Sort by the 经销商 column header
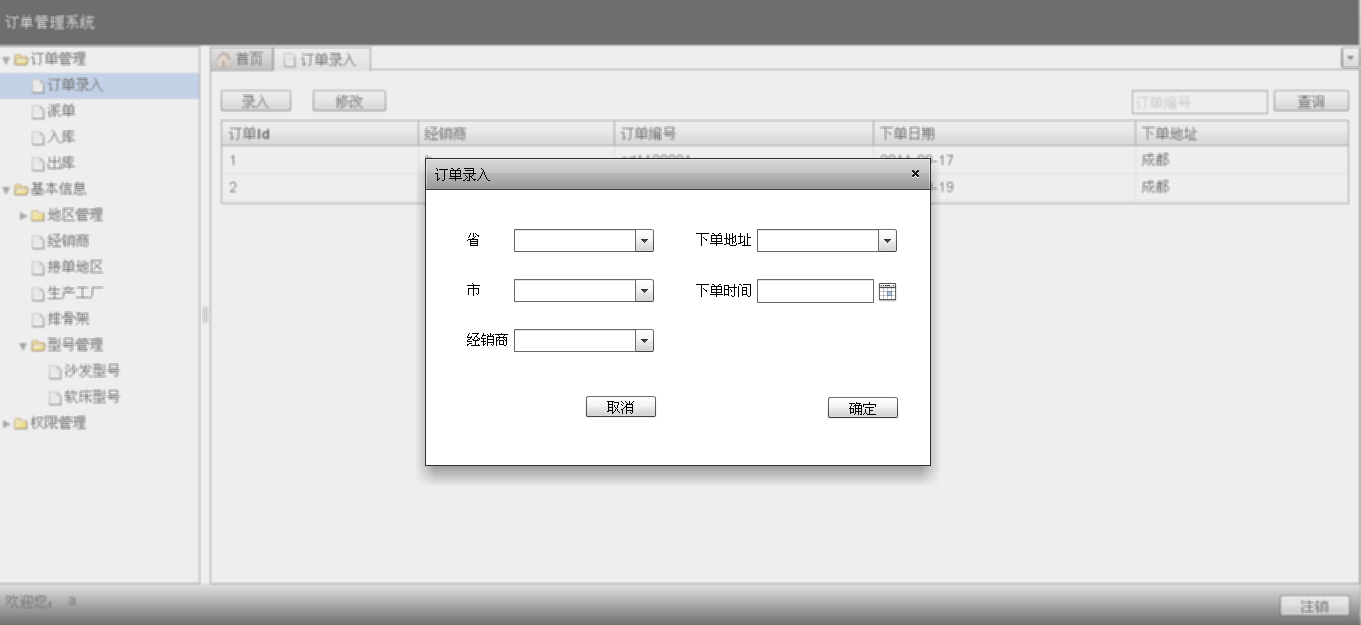Screen dimensions: 1361x625 pos(515,133)
